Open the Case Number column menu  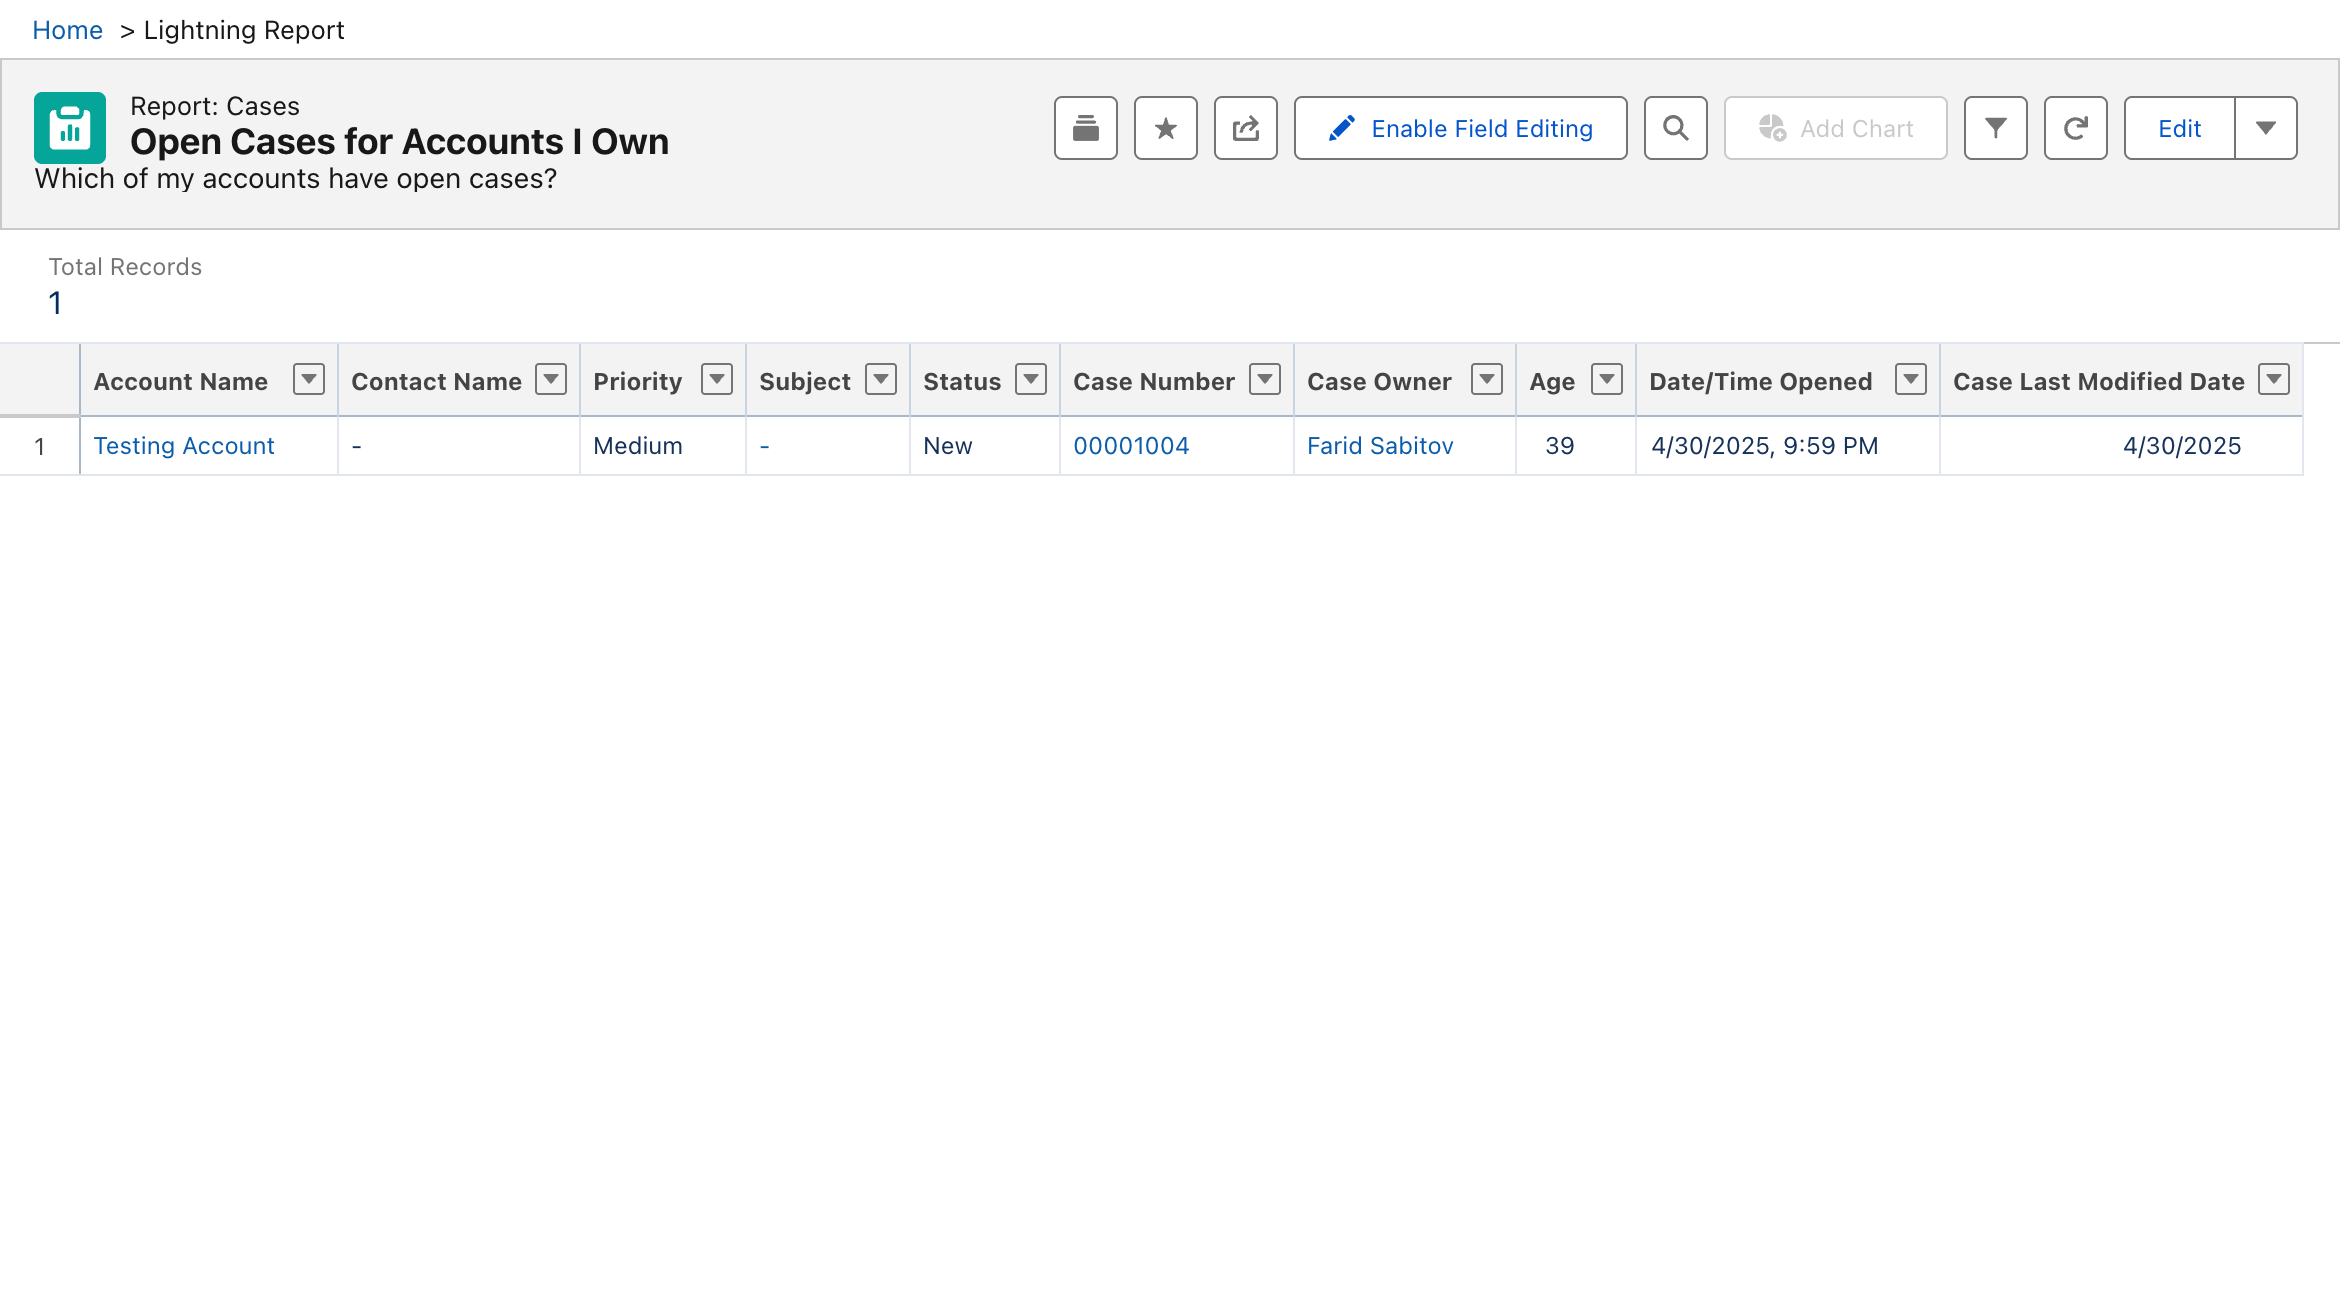[1265, 380]
